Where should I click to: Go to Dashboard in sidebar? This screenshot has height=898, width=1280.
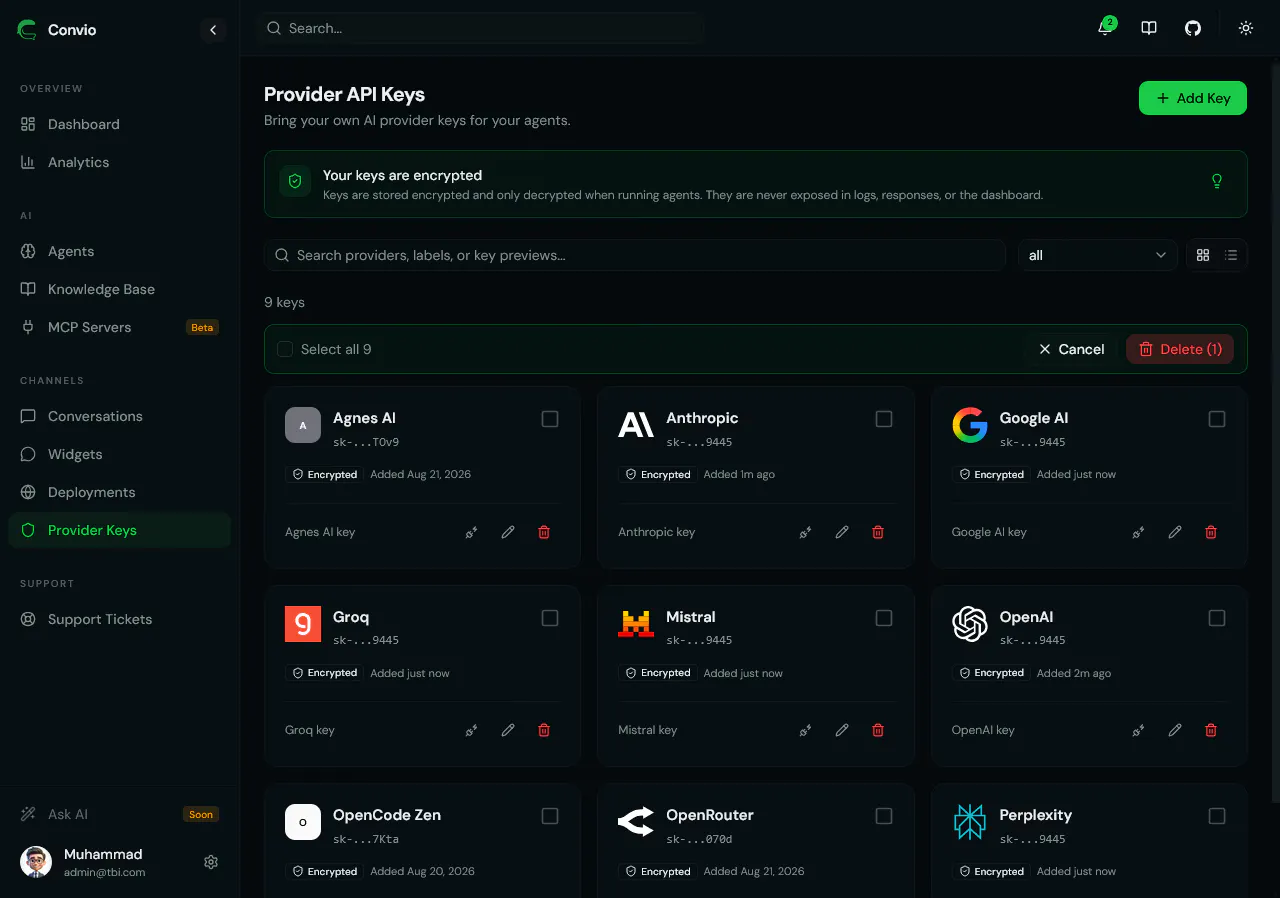[120, 124]
